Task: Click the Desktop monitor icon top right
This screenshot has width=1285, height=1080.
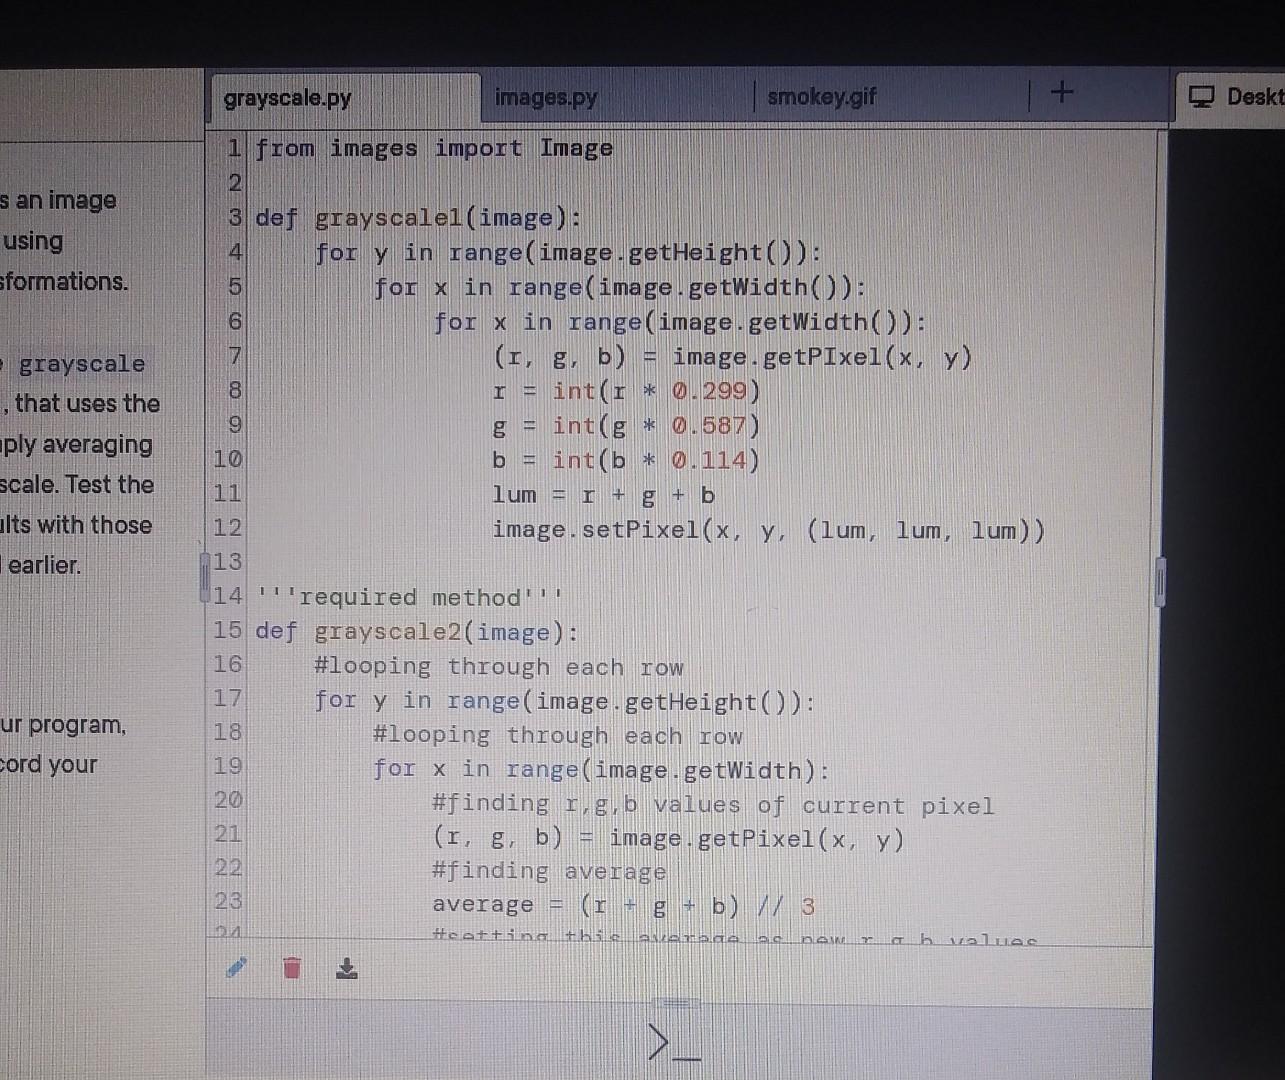Action: pos(1201,97)
